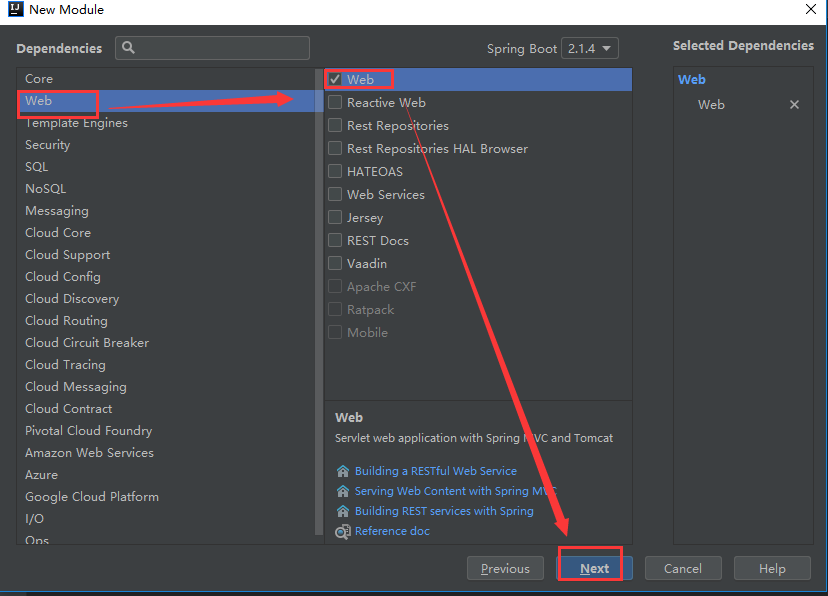Click the home icon beside Building a RESTful Web Service
The image size is (828, 596).
coord(343,471)
